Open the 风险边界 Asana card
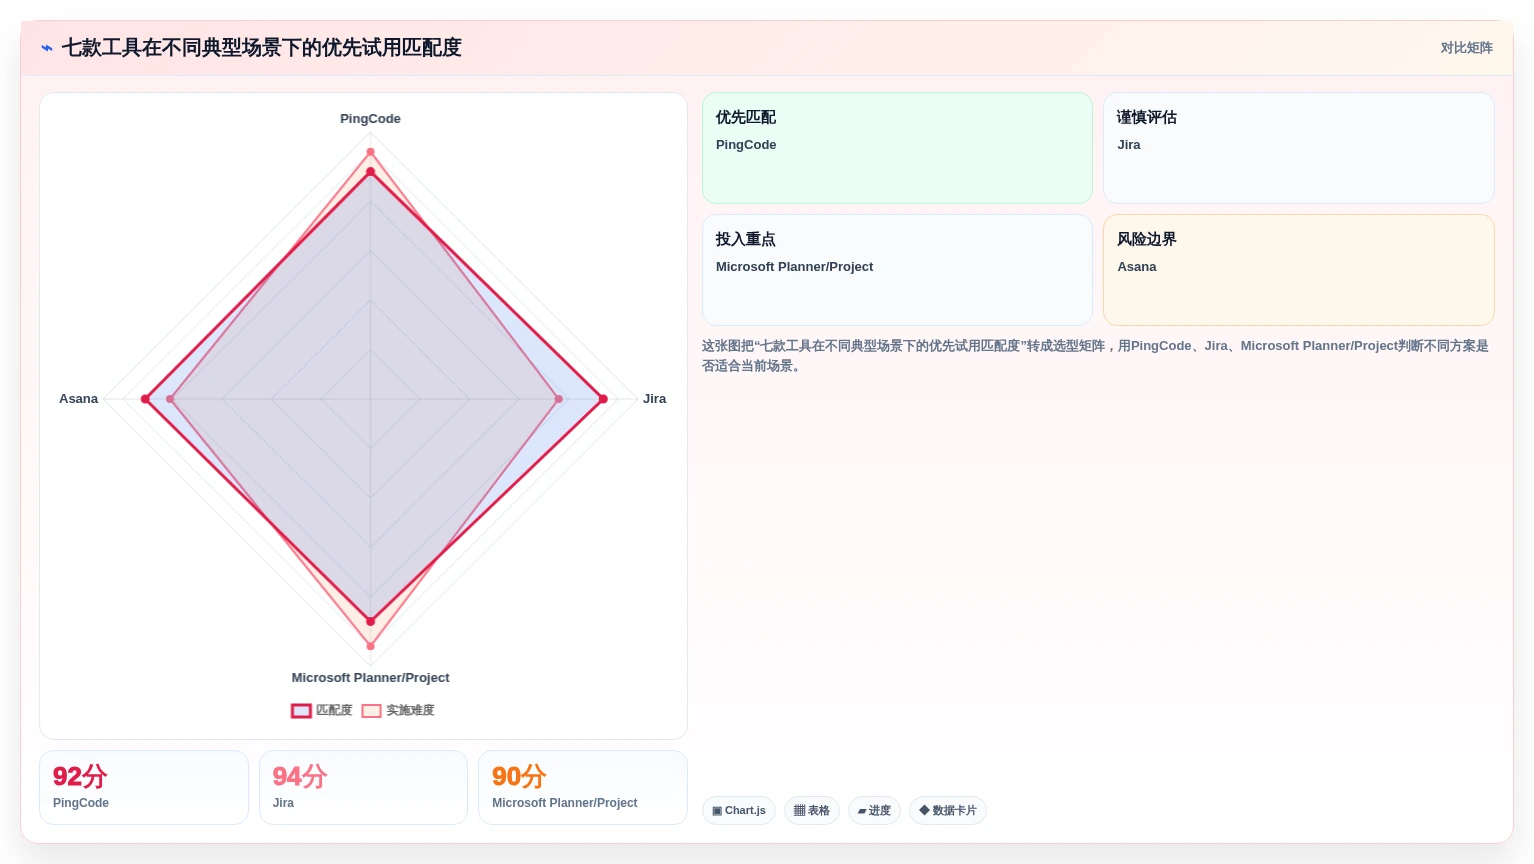 pyautogui.click(x=1299, y=270)
